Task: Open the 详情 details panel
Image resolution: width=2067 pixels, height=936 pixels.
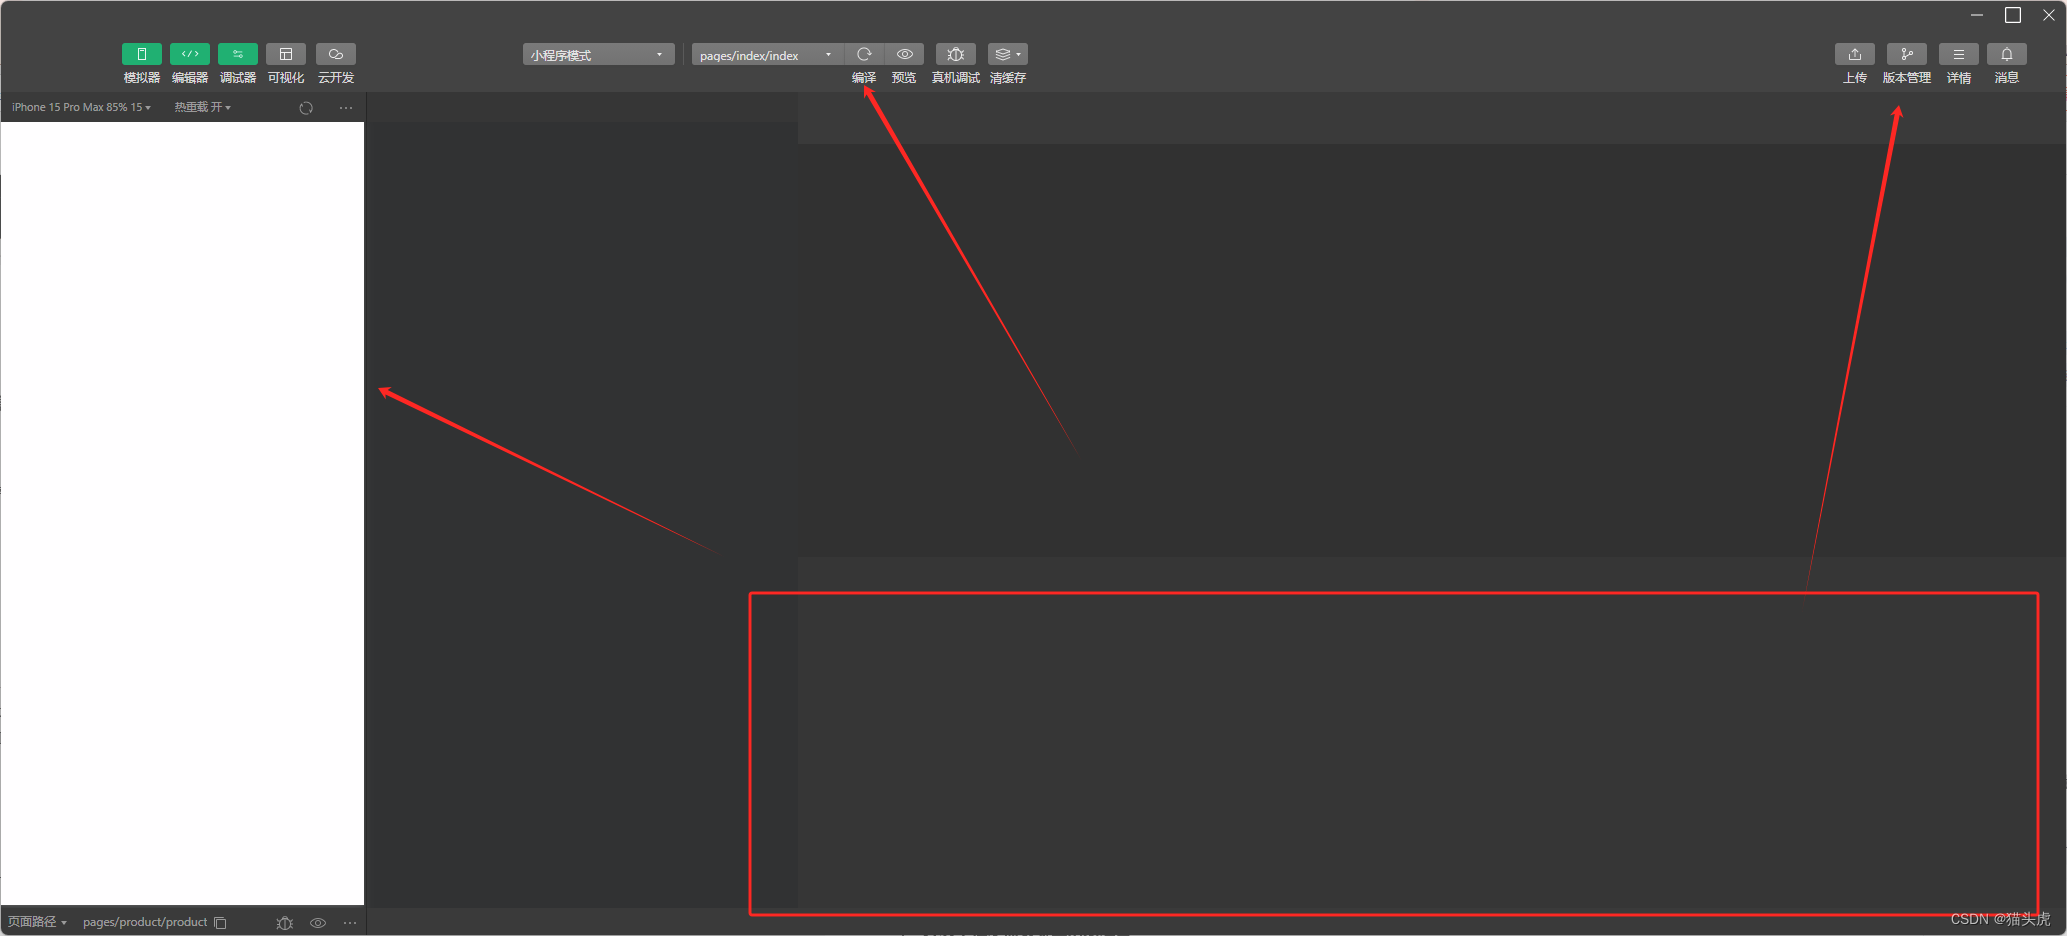Action: 1959,54
